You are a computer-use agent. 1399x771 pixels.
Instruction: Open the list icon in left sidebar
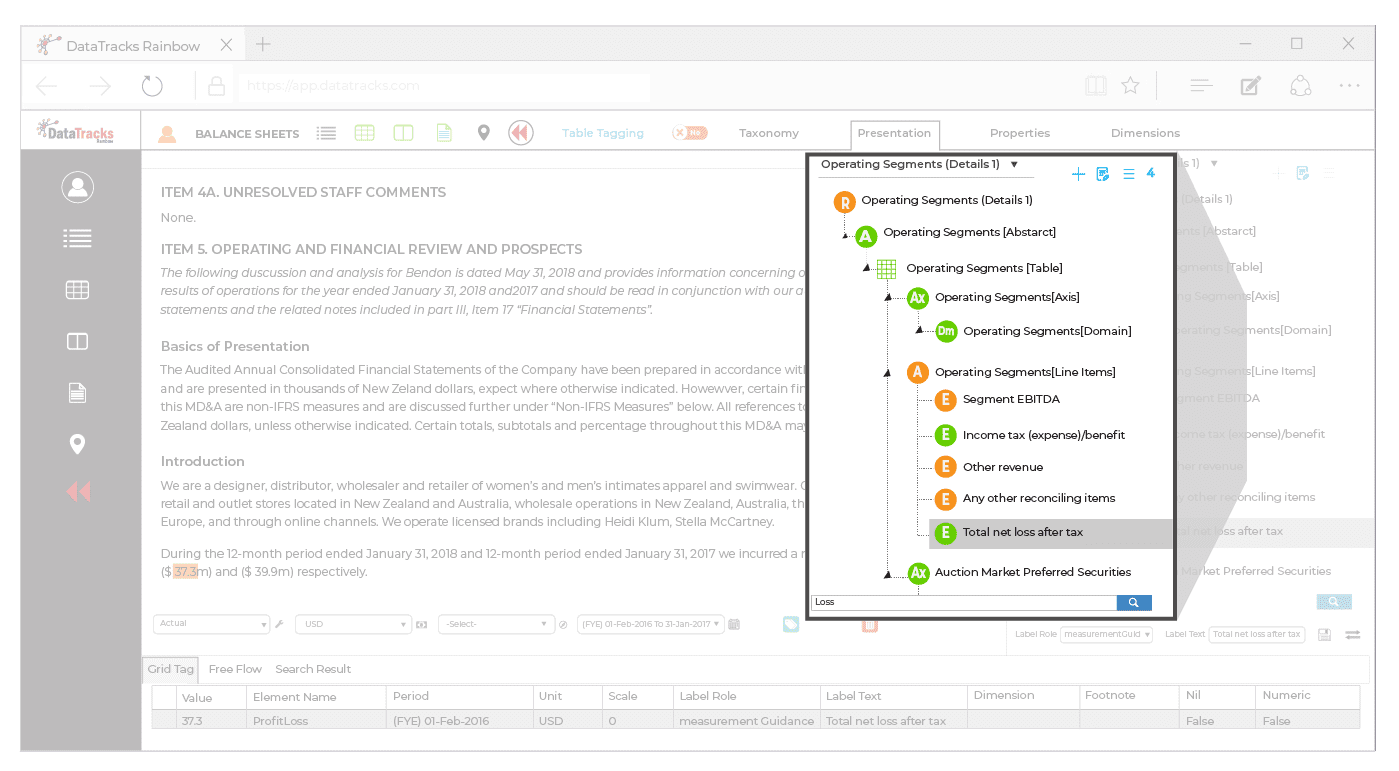click(x=77, y=238)
